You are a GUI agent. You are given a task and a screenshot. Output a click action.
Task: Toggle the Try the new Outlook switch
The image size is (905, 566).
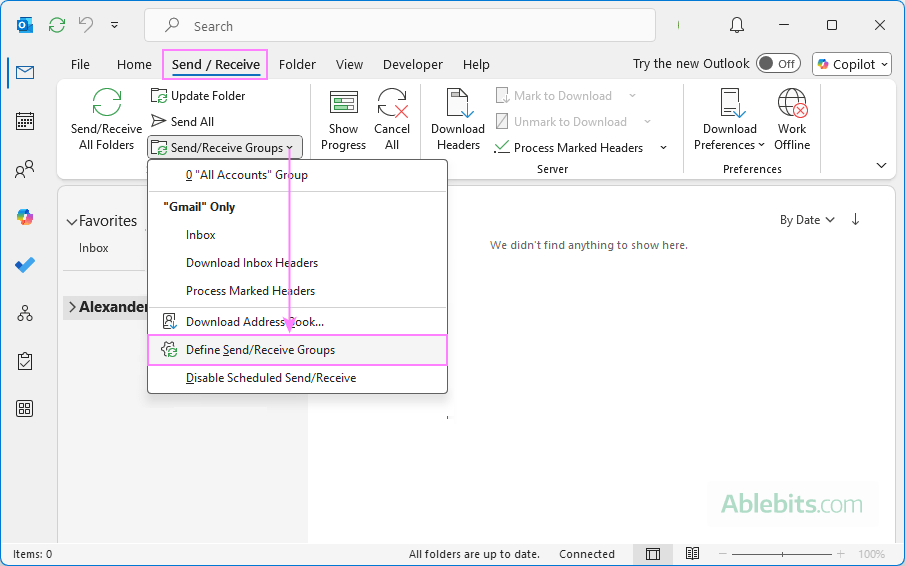[779, 63]
